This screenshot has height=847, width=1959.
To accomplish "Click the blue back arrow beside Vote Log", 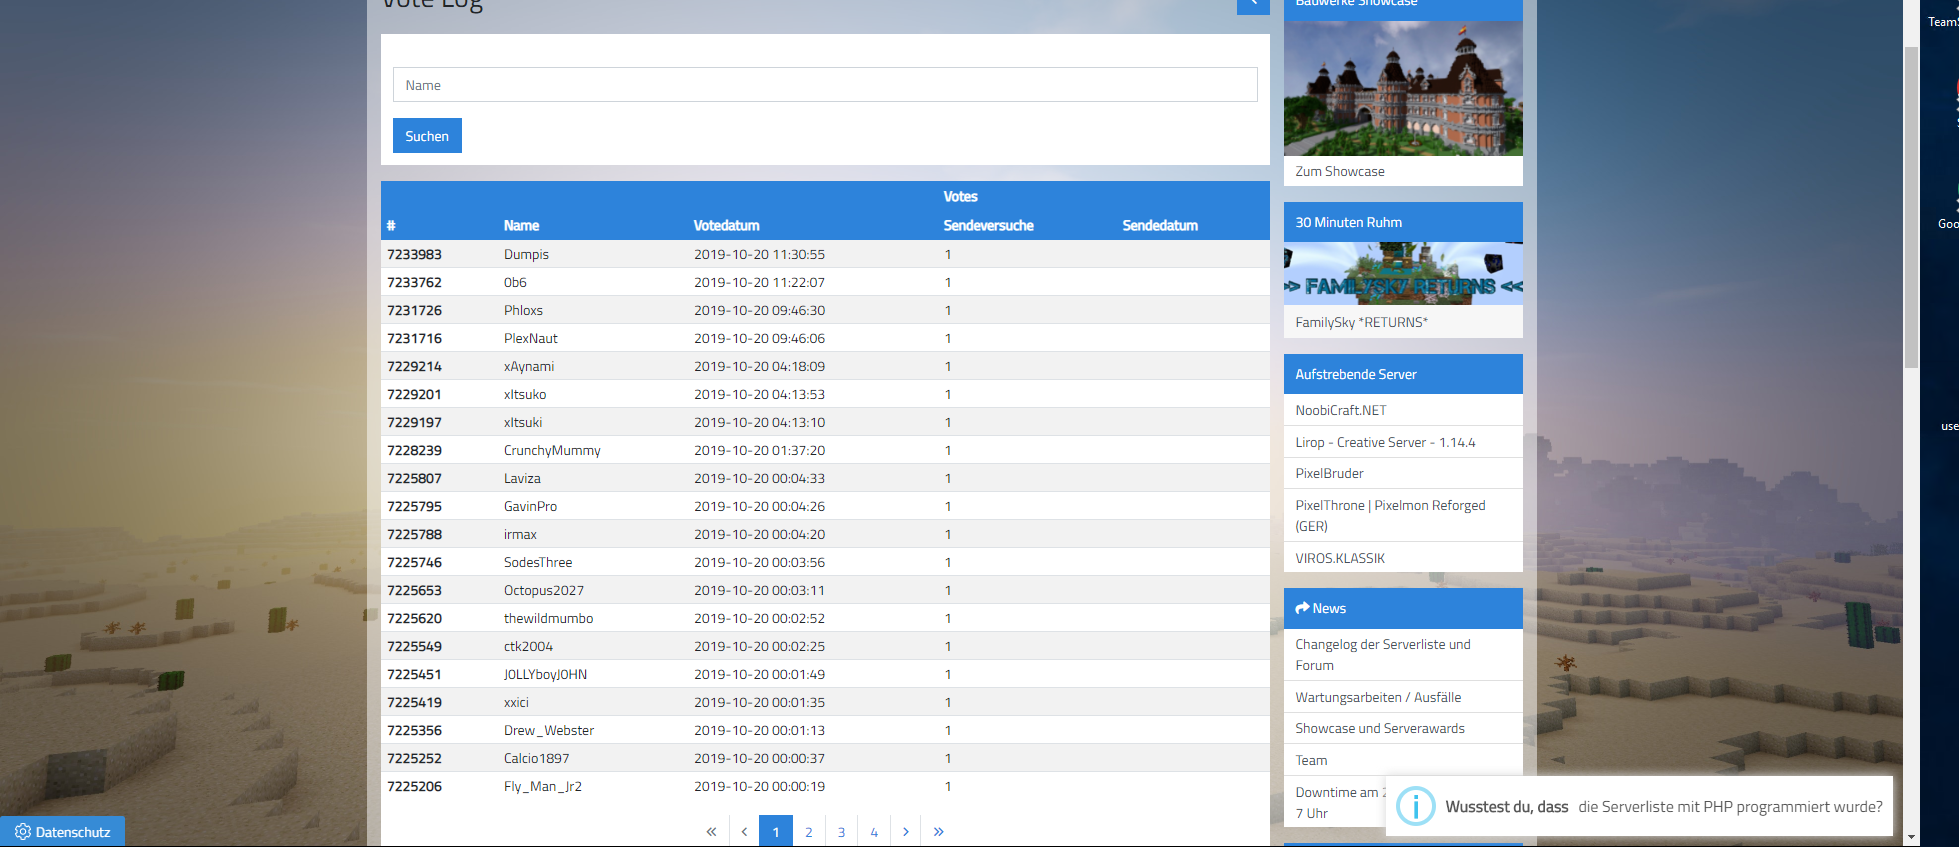I will [x=1253, y=4].
